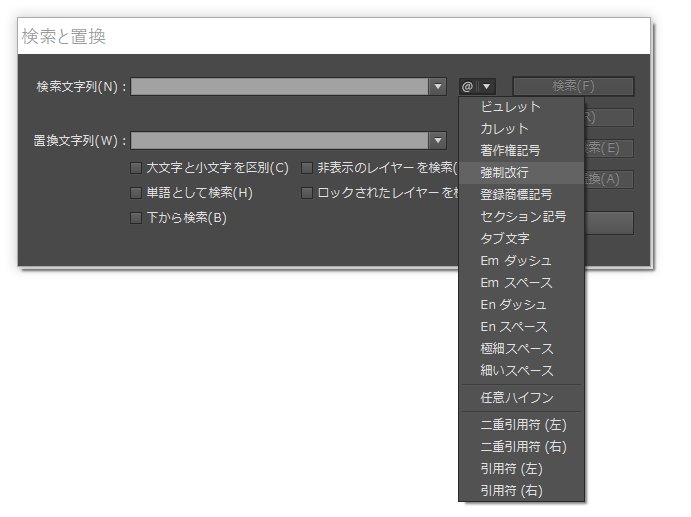Choose En スペース menu item
691x517 pixels.
click(522, 327)
